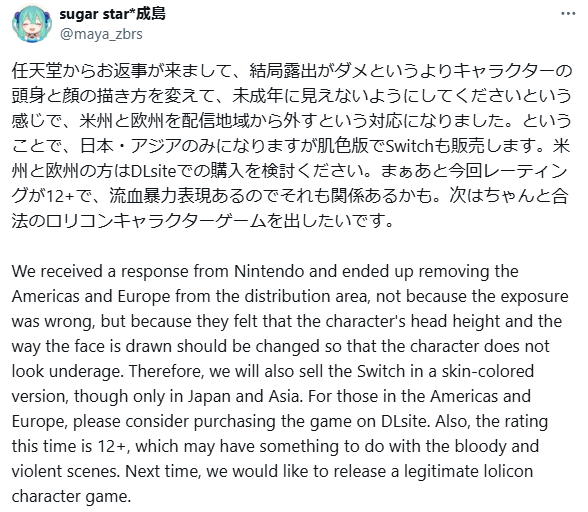Open the sugar star*成島 display name
The image size is (588, 512).
coord(112,14)
